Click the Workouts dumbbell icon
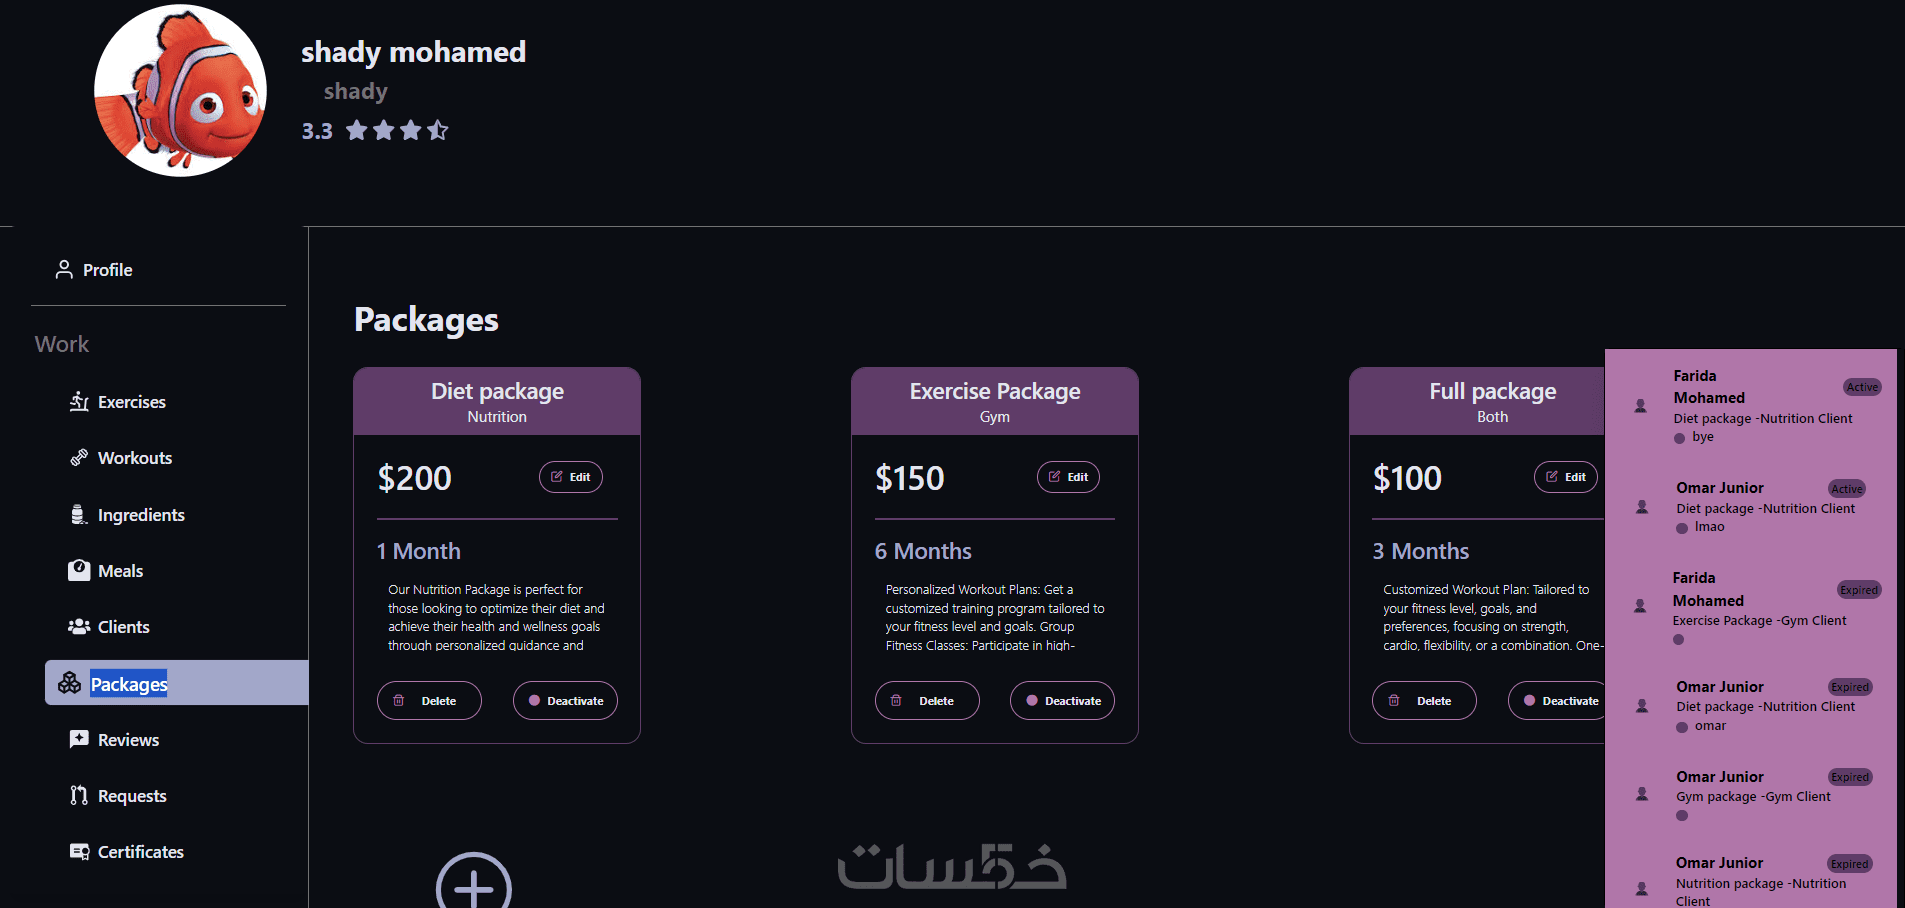1905x908 pixels. [80, 458]
